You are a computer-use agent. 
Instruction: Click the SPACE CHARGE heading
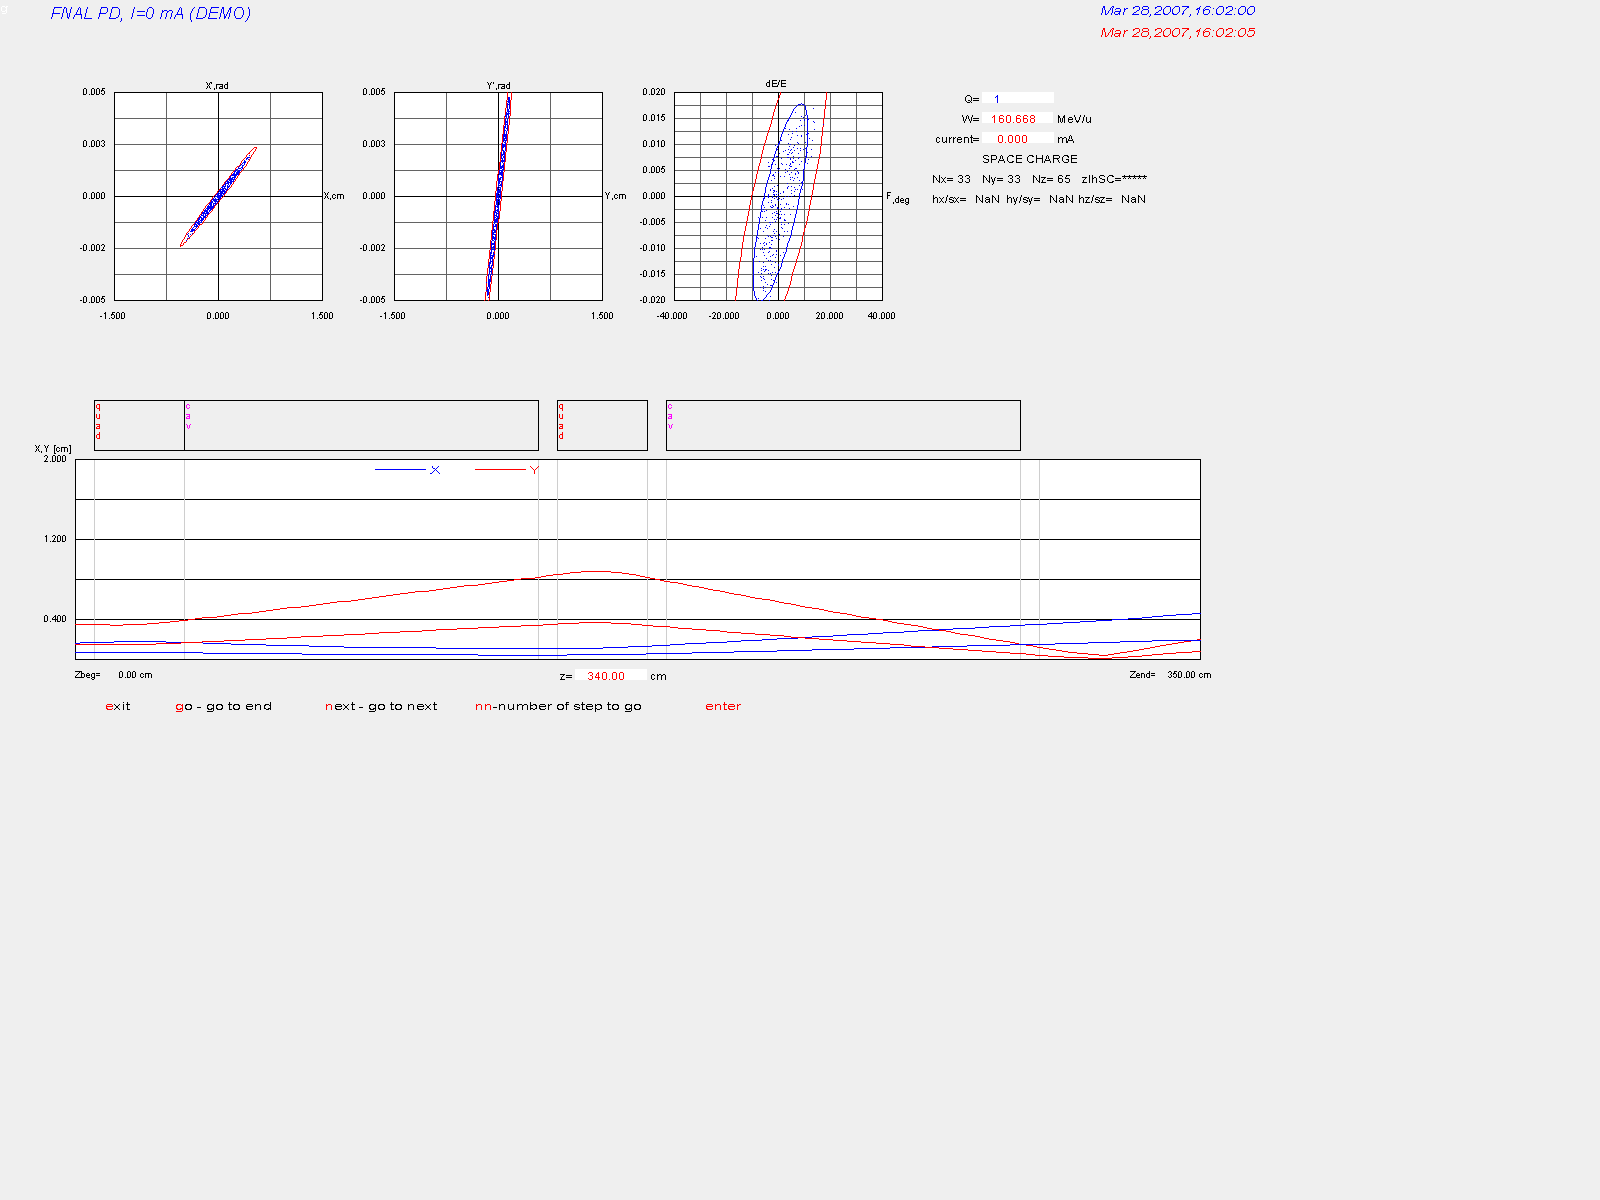[x=1030, y=159]
